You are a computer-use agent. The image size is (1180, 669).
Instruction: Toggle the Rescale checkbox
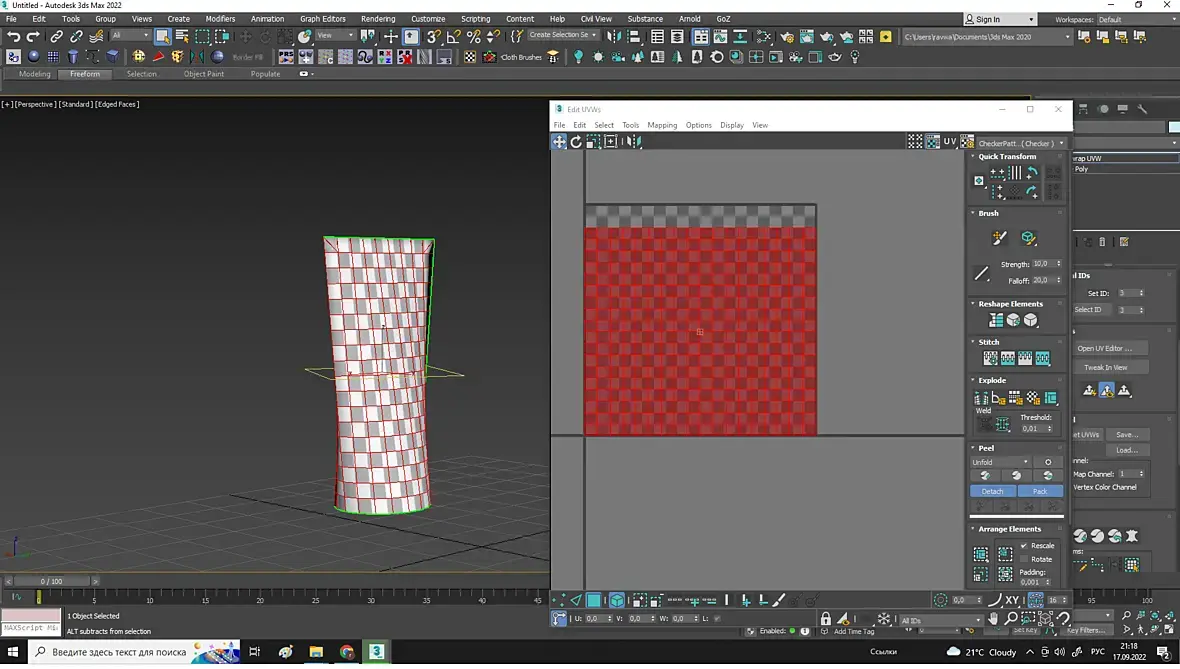[x=1023, y=546]
